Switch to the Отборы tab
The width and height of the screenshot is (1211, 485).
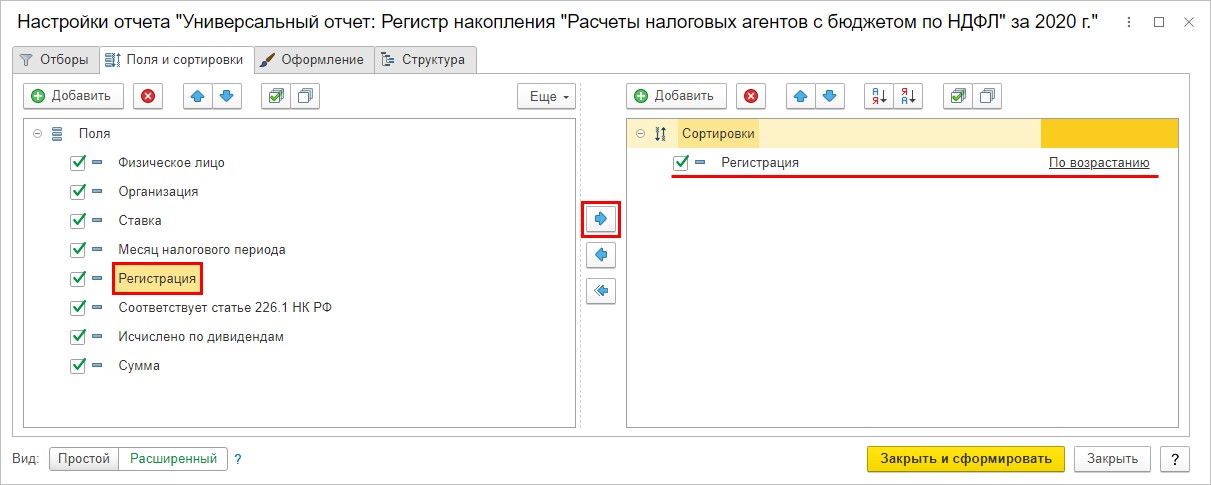click(x=55, y=60)
